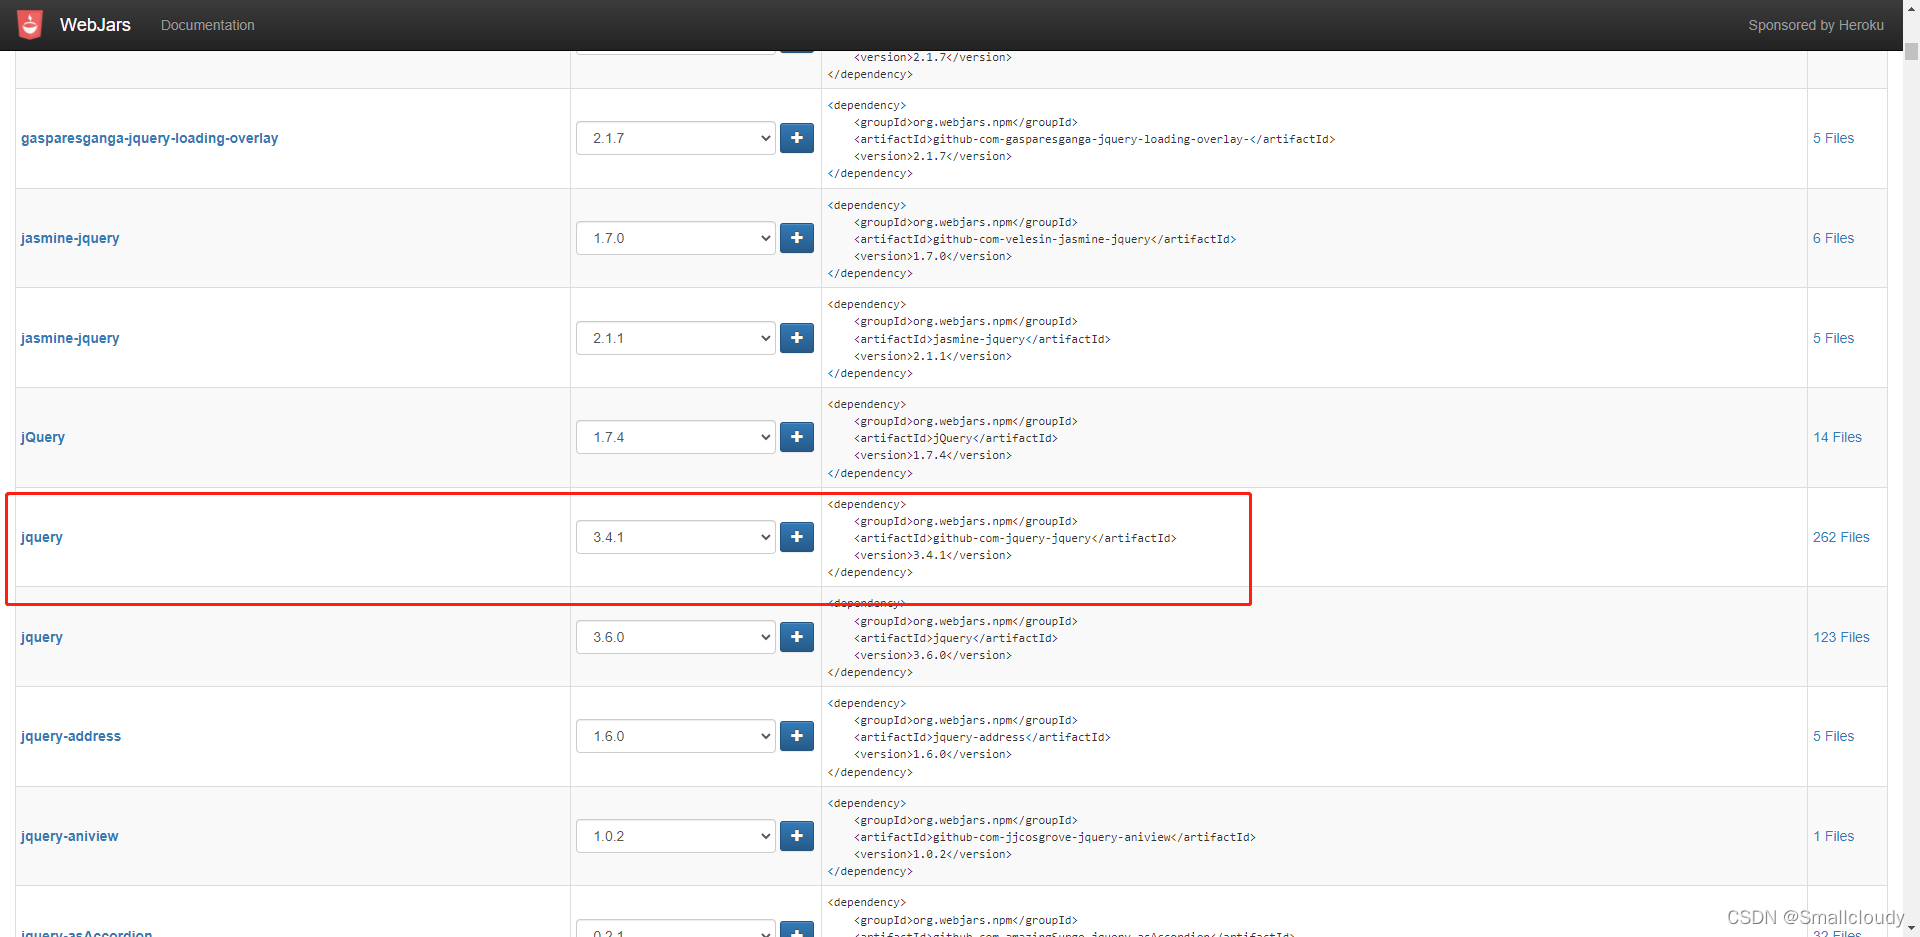
Task: Open the jquery-address project link
Action: [71, 736]
